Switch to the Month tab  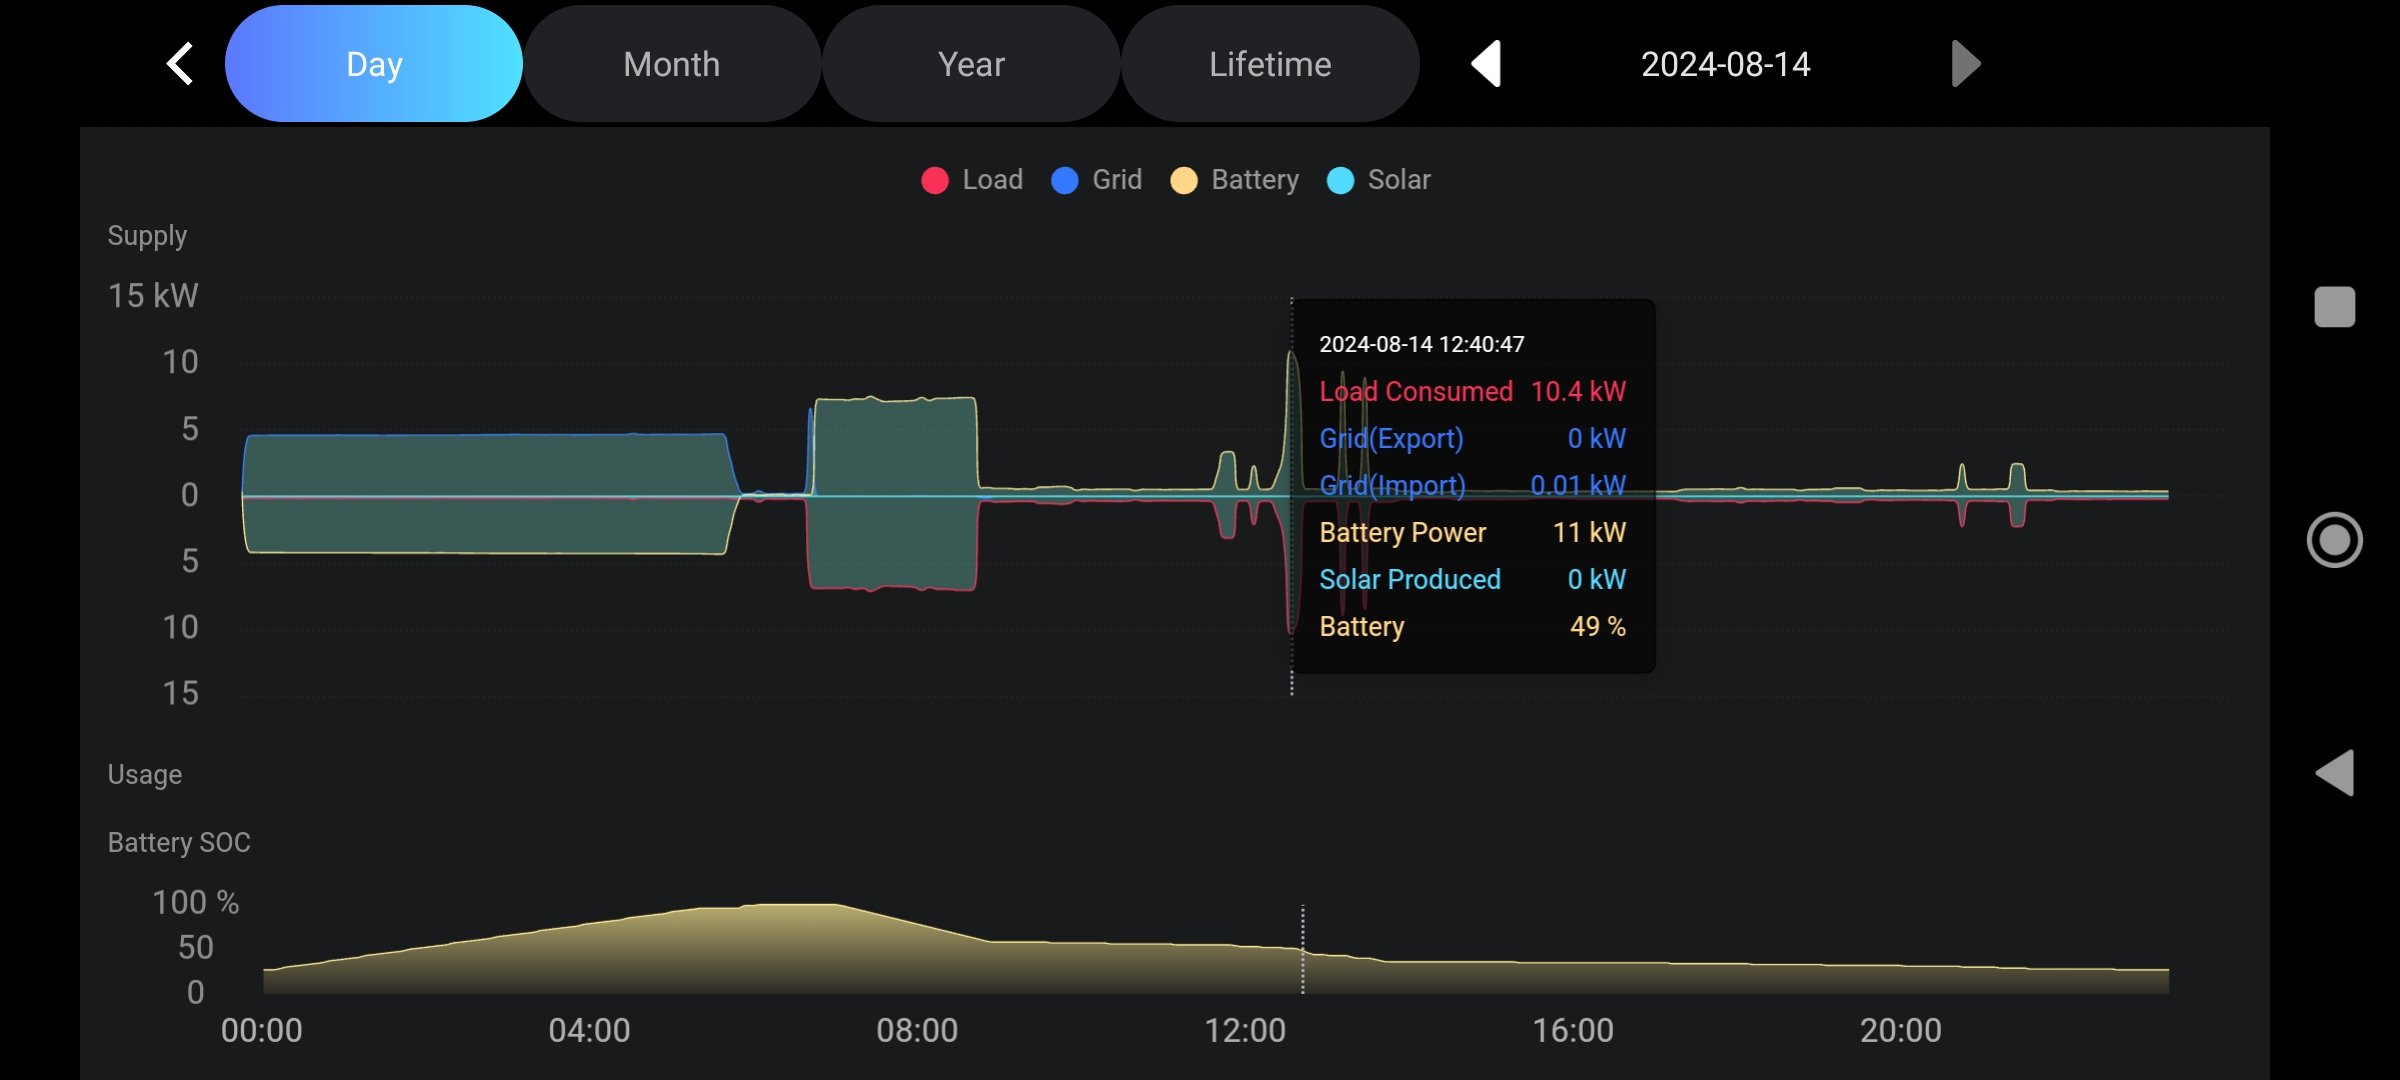pos(671,64)
